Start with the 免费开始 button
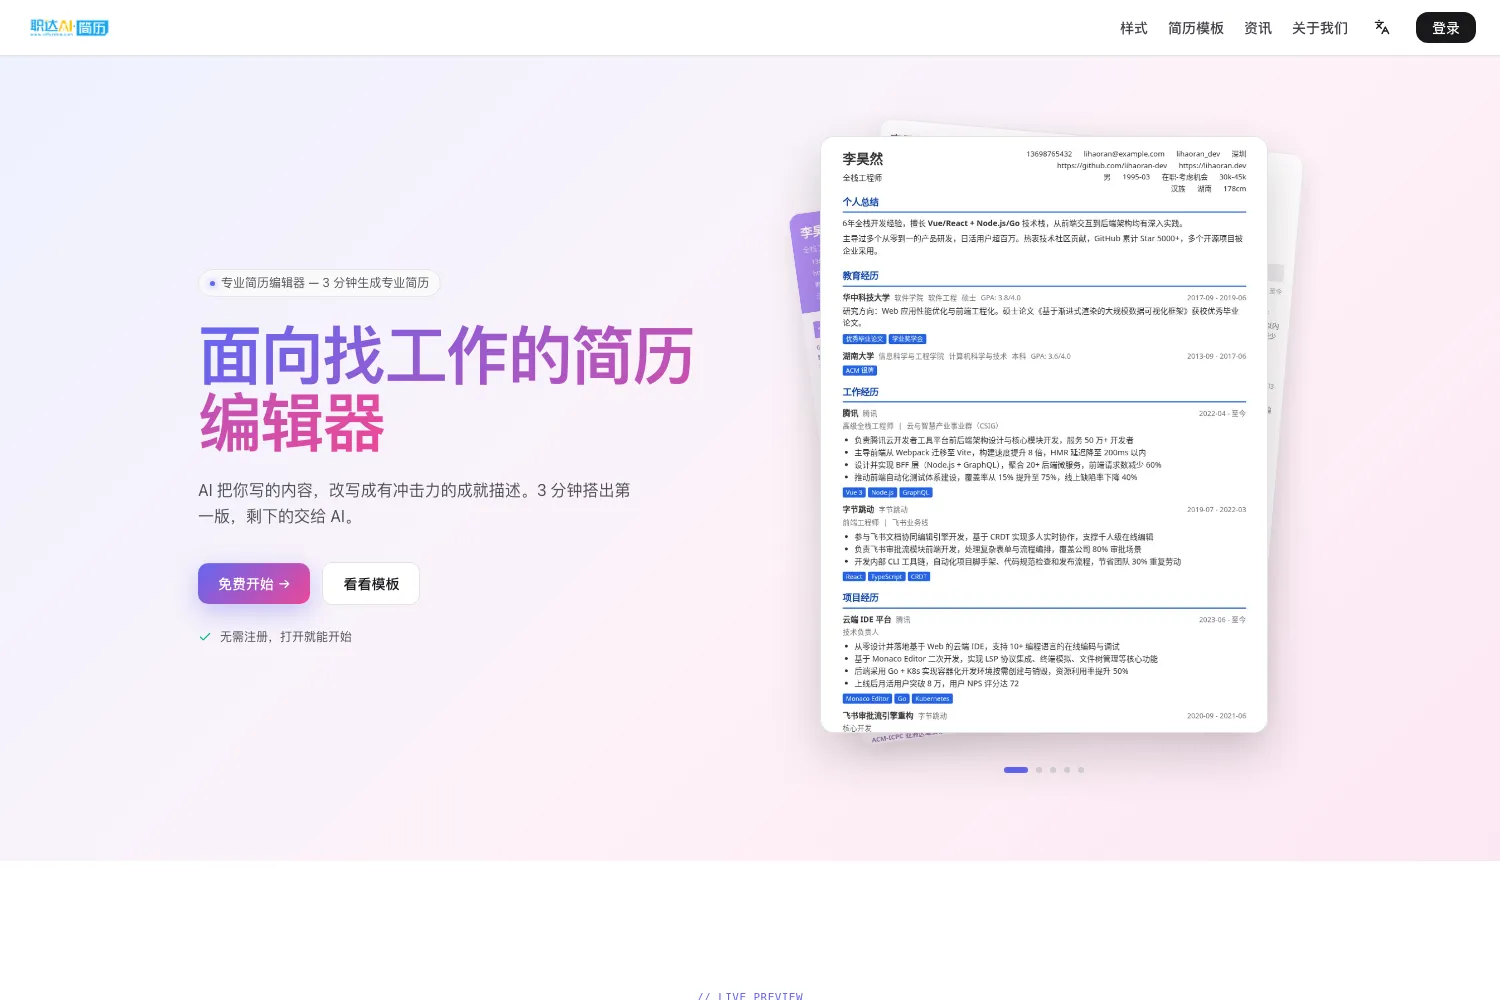 pos(254,584)
